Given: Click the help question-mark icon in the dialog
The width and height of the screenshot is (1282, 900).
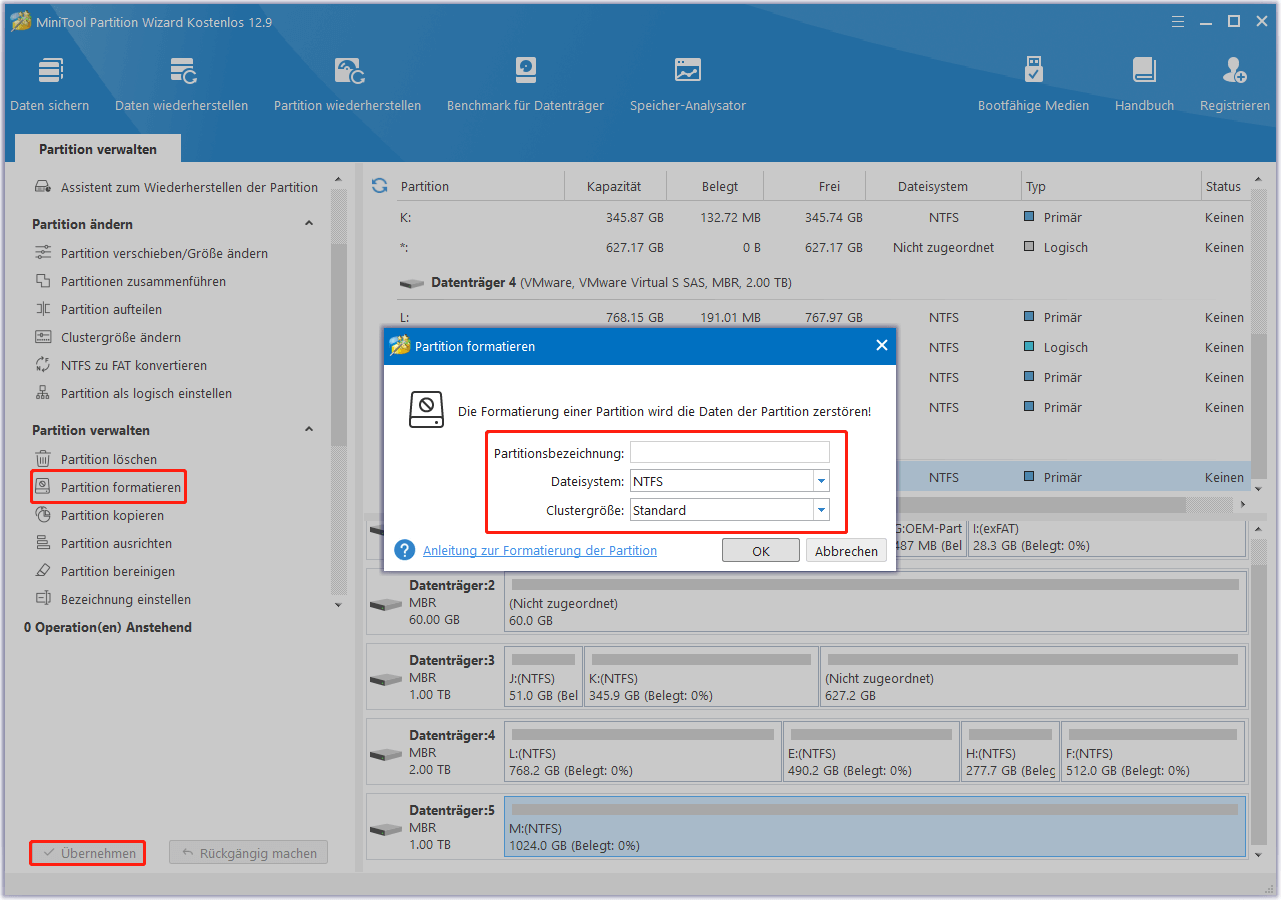Looking at the screenshot, I should pyautogui.click(x=404, y=550).
